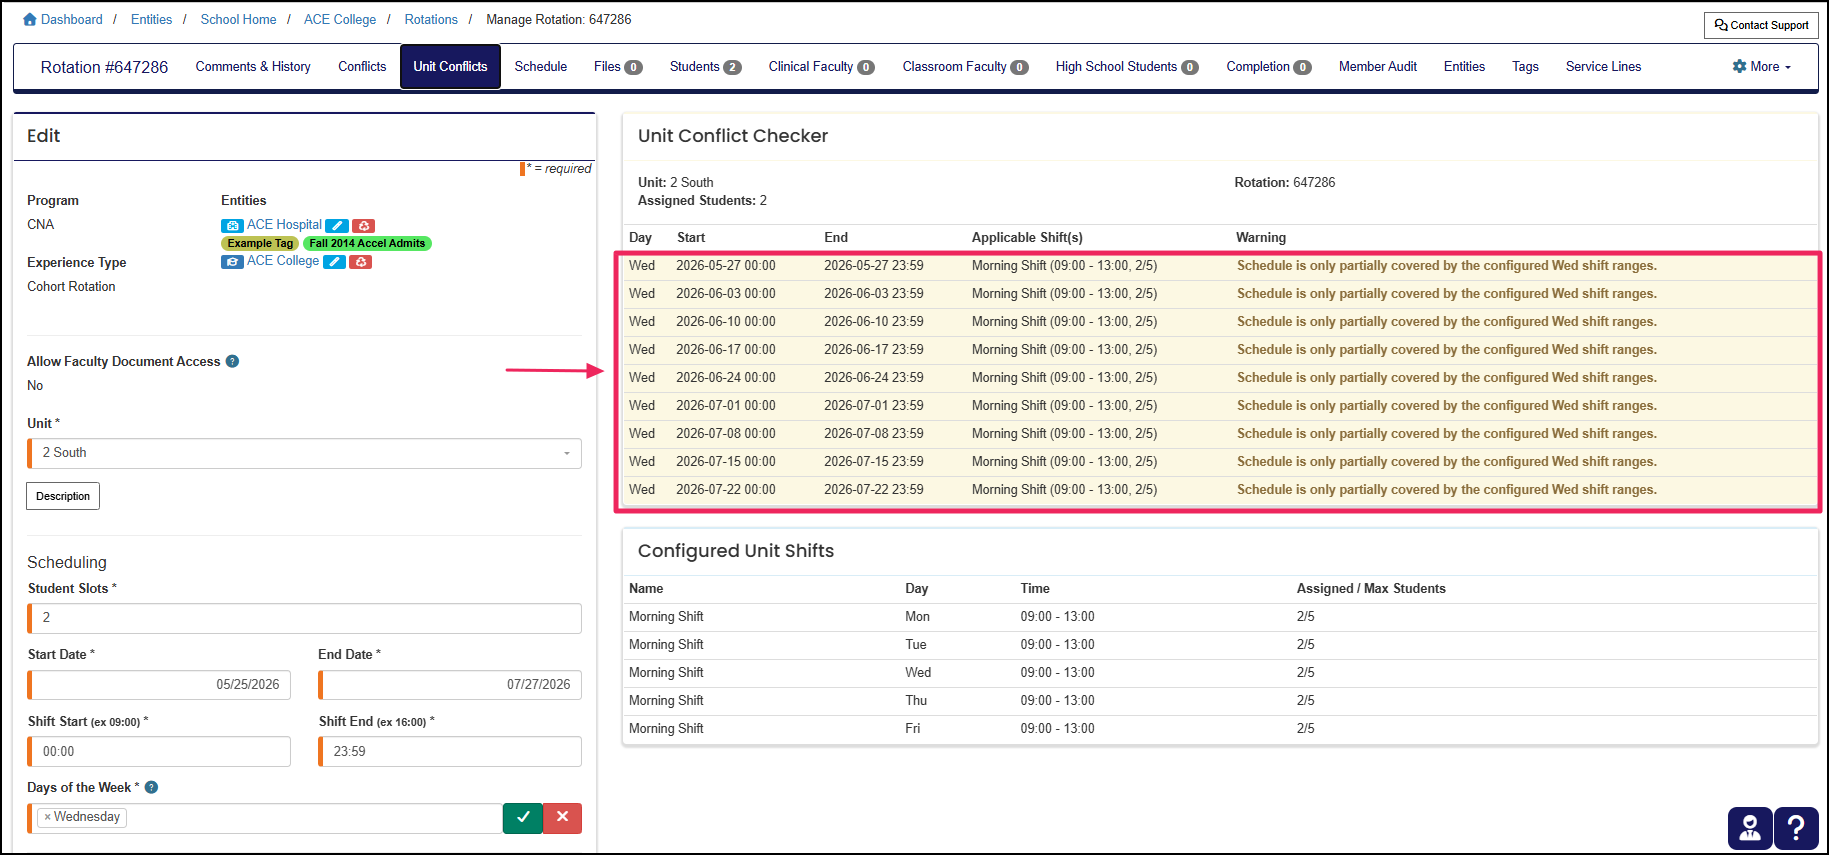
Task: Open the Clinical Faculty tab
Action: pos(821,67)
